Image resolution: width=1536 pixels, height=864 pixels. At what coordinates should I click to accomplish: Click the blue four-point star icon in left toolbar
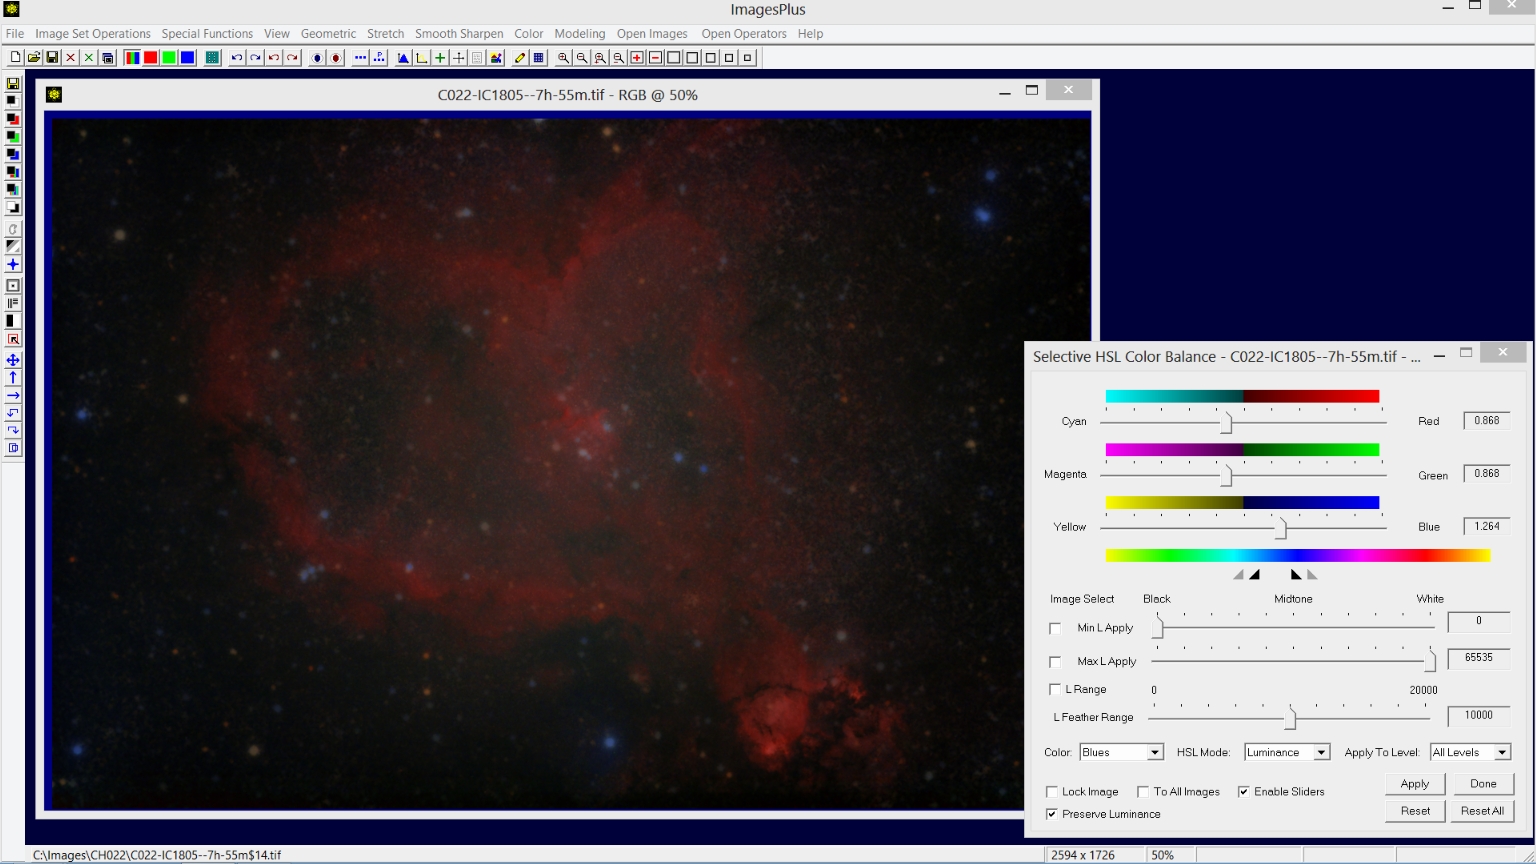pyautogui.click(x=13, y=265)
